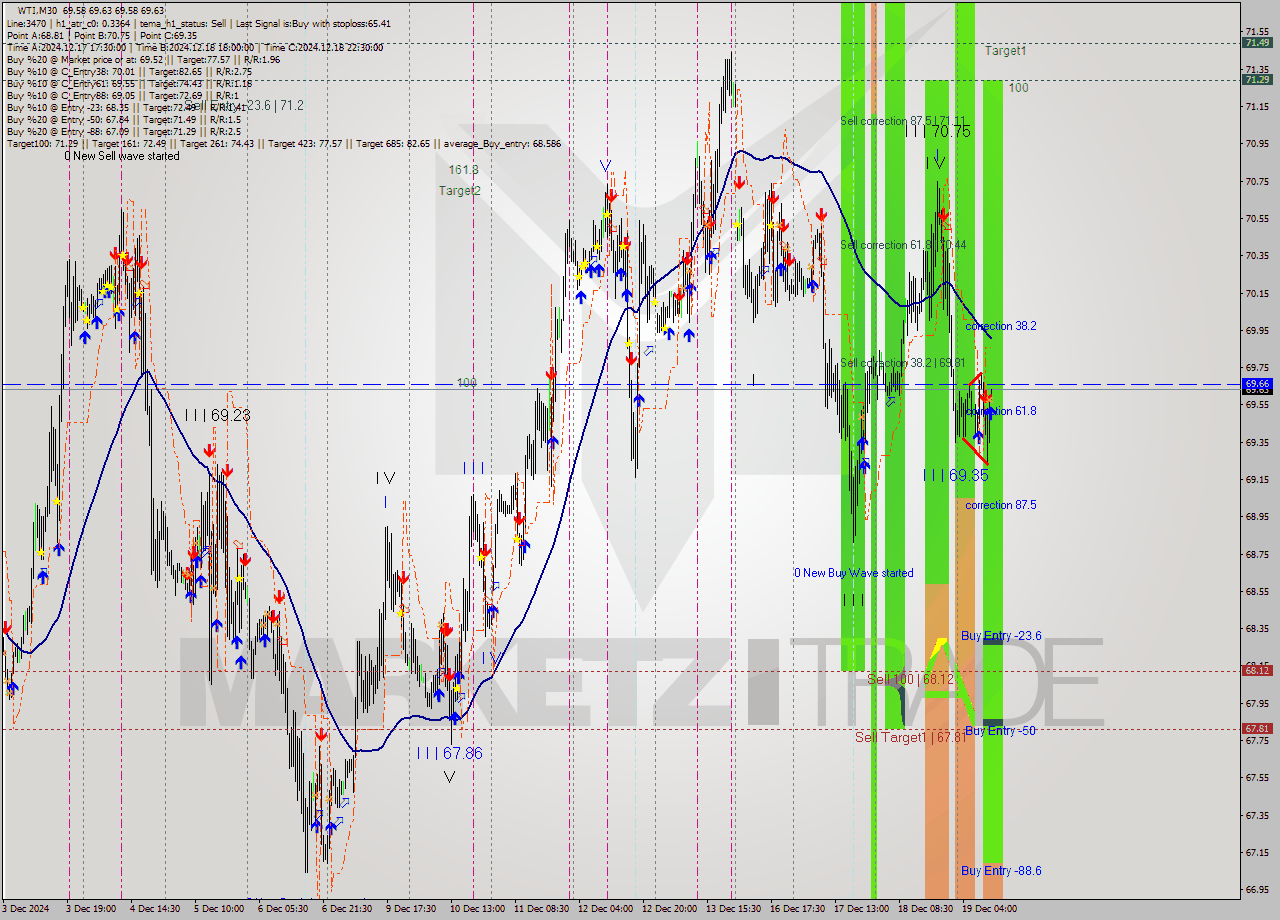The image size is (1280, 920).
Task: Click the blue 'correction 61.8' label
Action: [x=1000, y=411]
